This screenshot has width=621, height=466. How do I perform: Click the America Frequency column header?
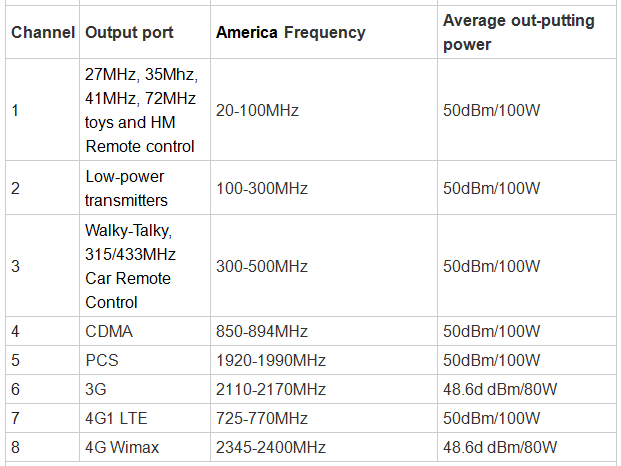tap(290, 33)
